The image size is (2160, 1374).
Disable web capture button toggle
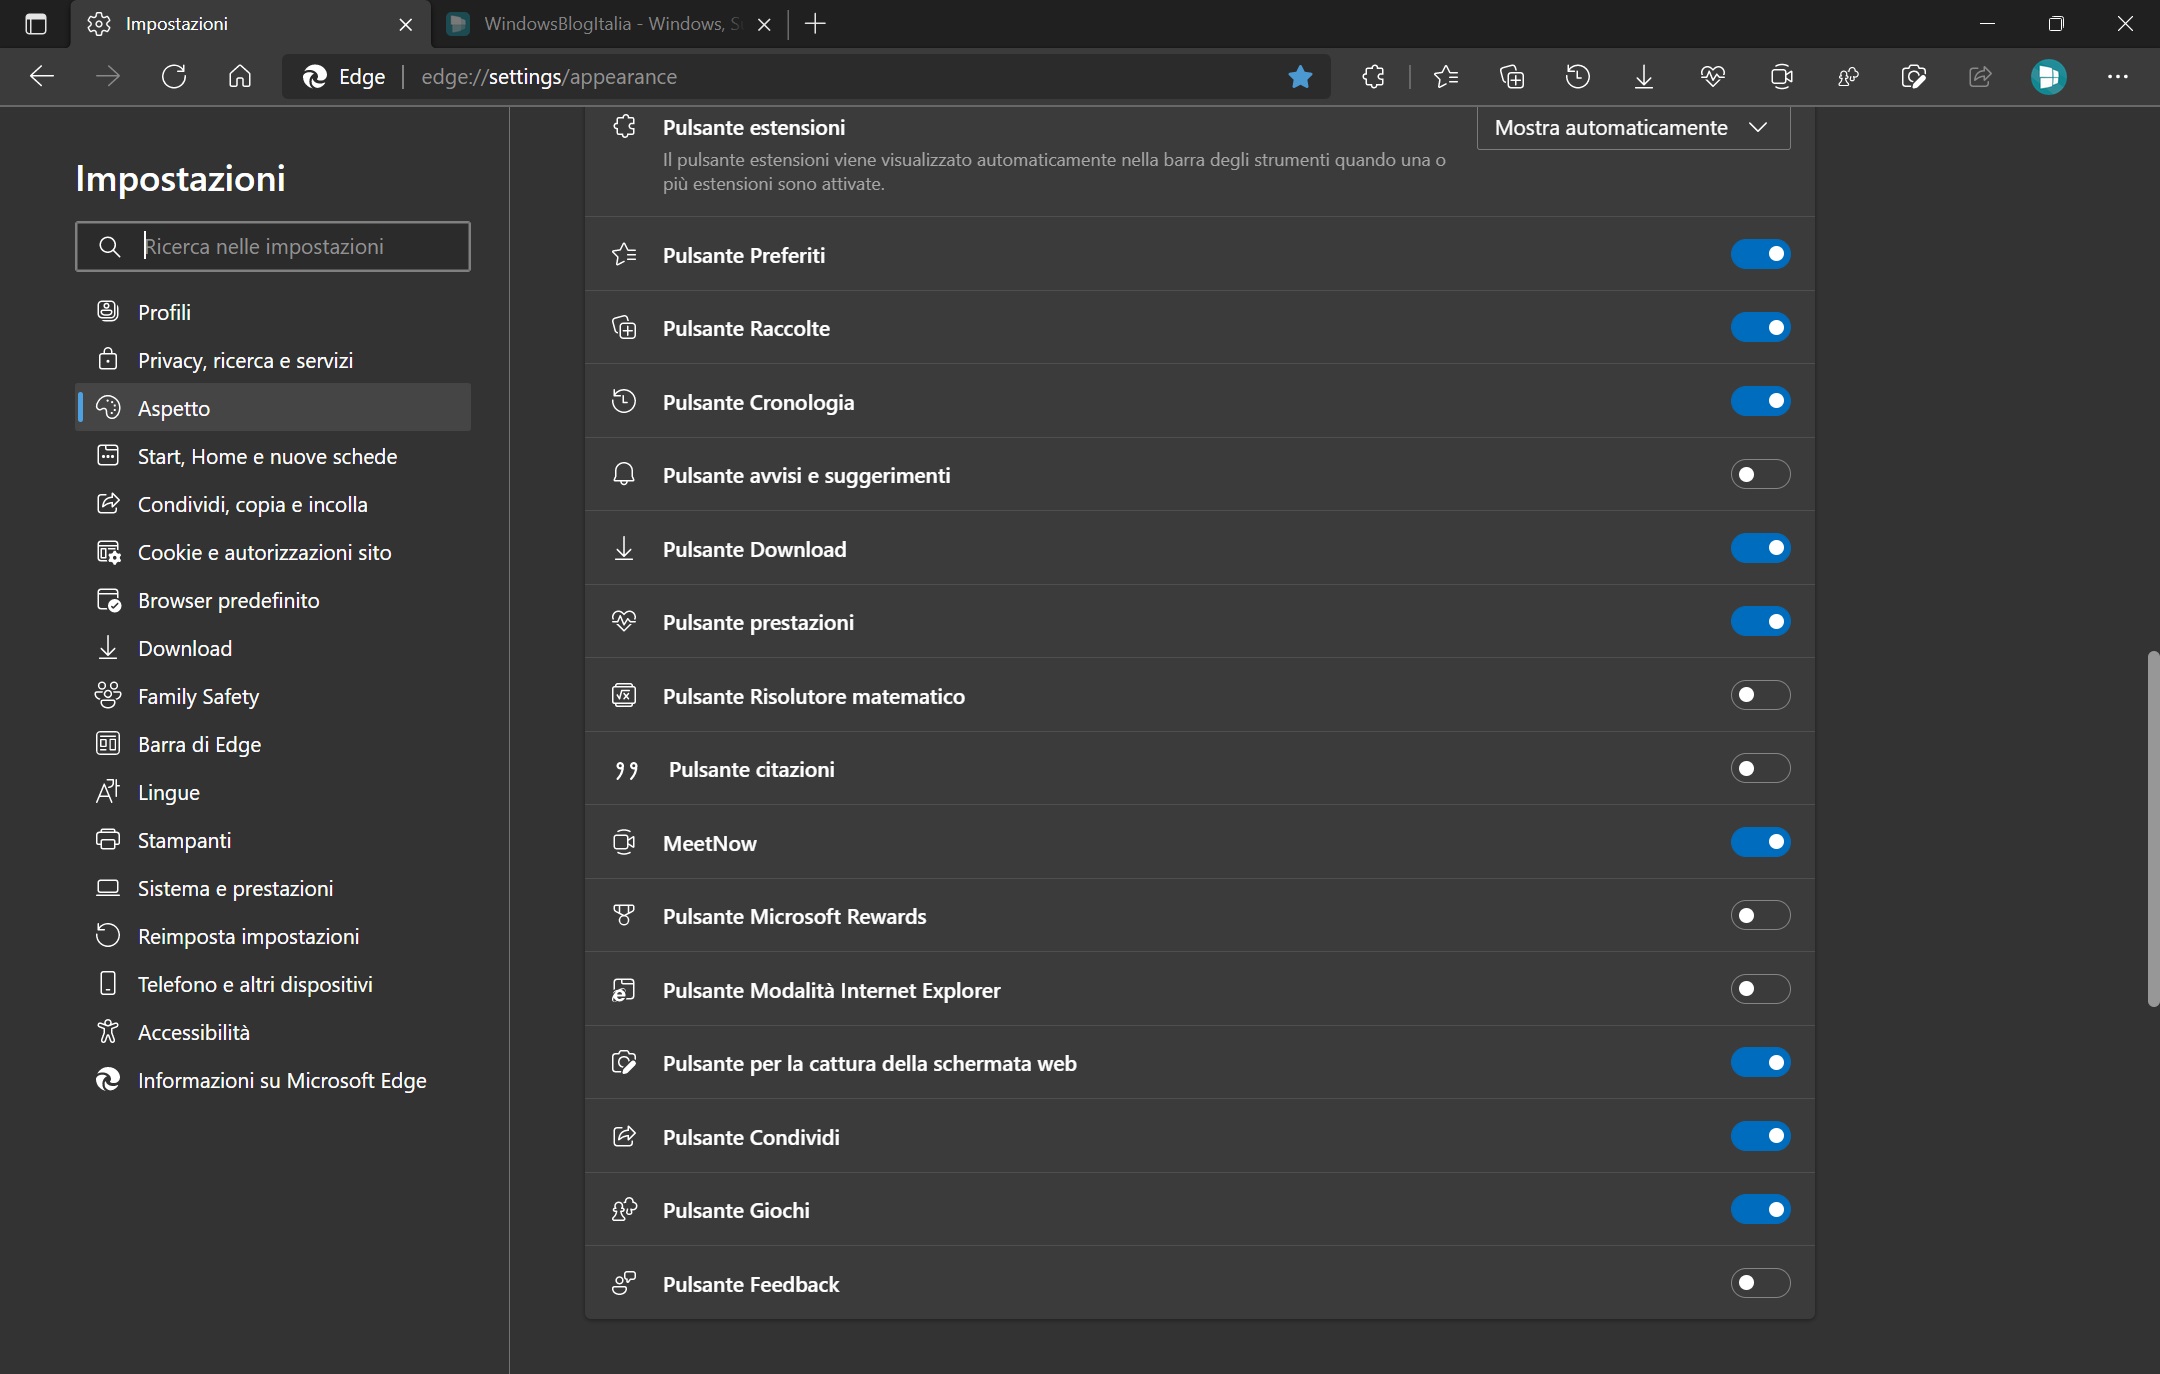(x=1760, y=1062)
